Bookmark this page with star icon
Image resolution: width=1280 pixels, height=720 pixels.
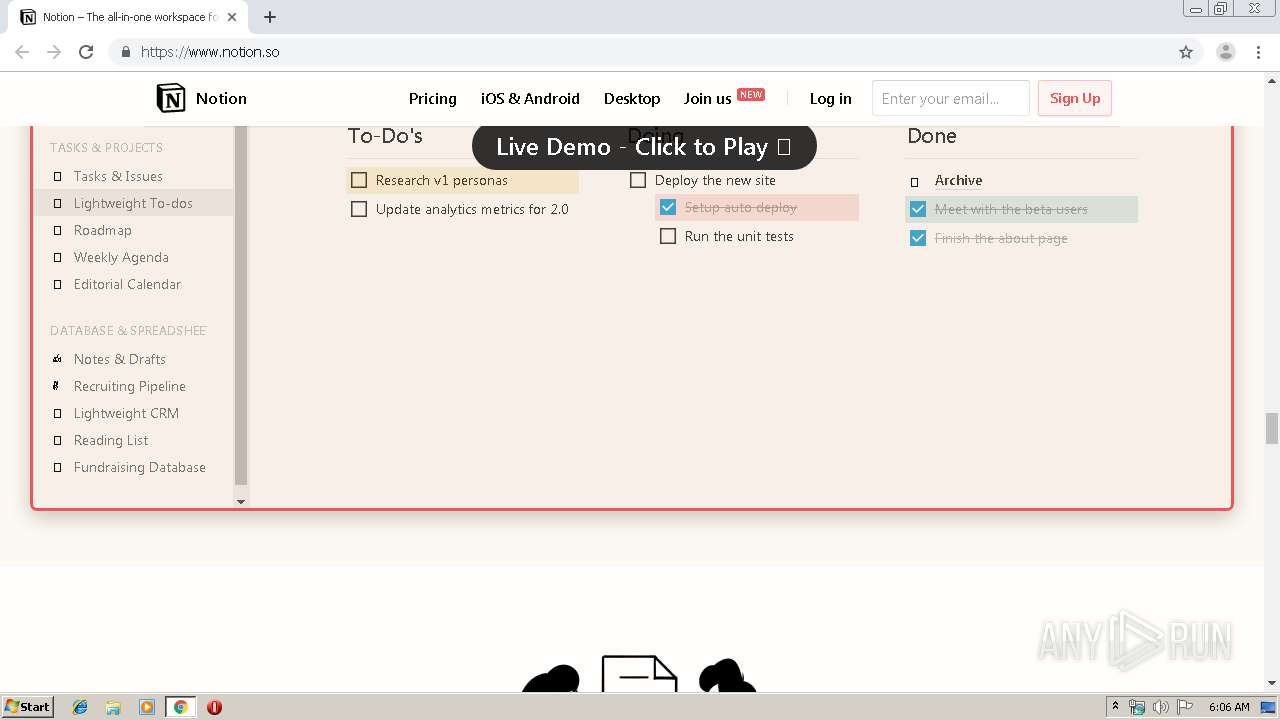tap(1186, 52)
